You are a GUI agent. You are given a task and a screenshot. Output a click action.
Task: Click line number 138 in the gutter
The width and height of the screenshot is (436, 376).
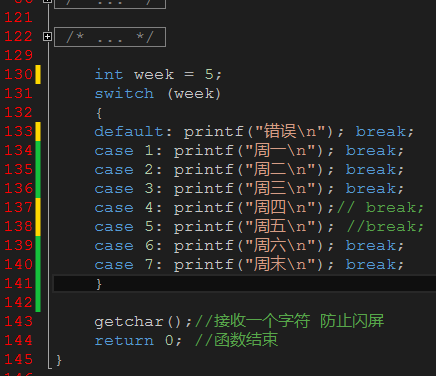coord(18,227)
